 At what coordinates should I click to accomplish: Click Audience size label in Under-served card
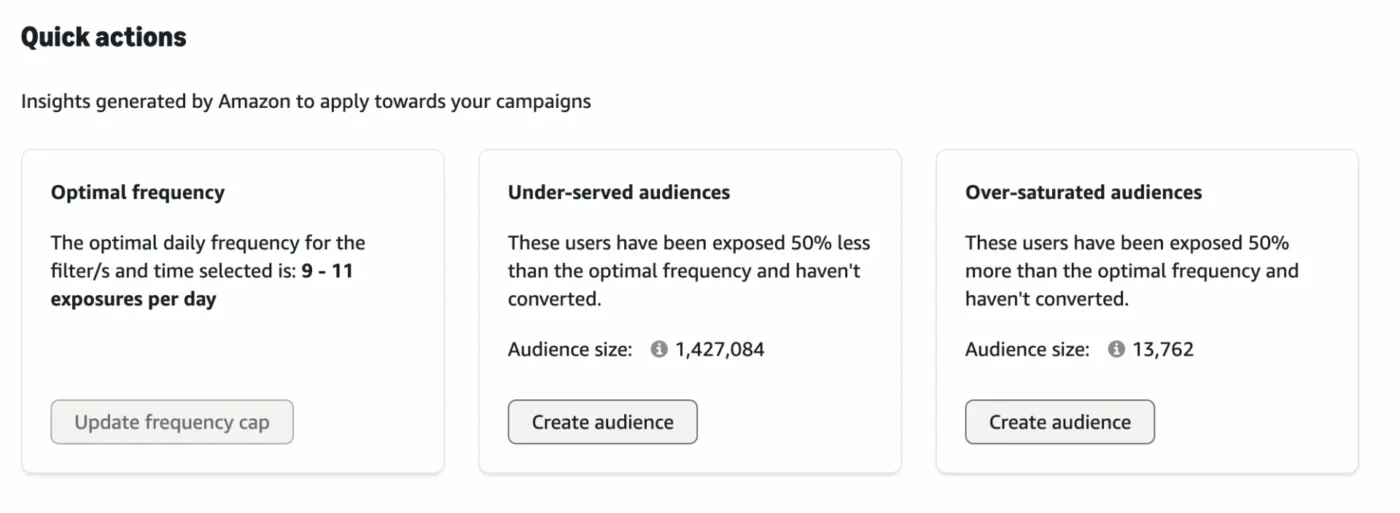coord(570,350)
